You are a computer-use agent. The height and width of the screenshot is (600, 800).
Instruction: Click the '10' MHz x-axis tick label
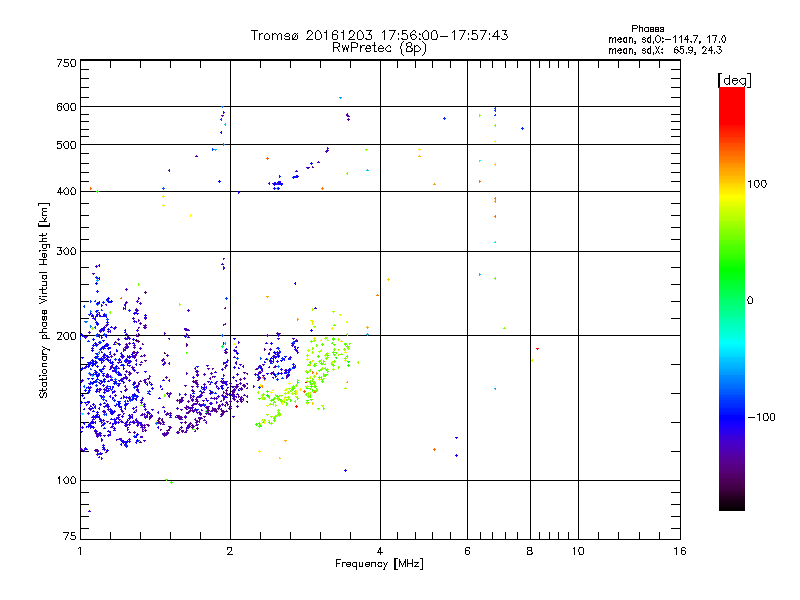(578, 552)
